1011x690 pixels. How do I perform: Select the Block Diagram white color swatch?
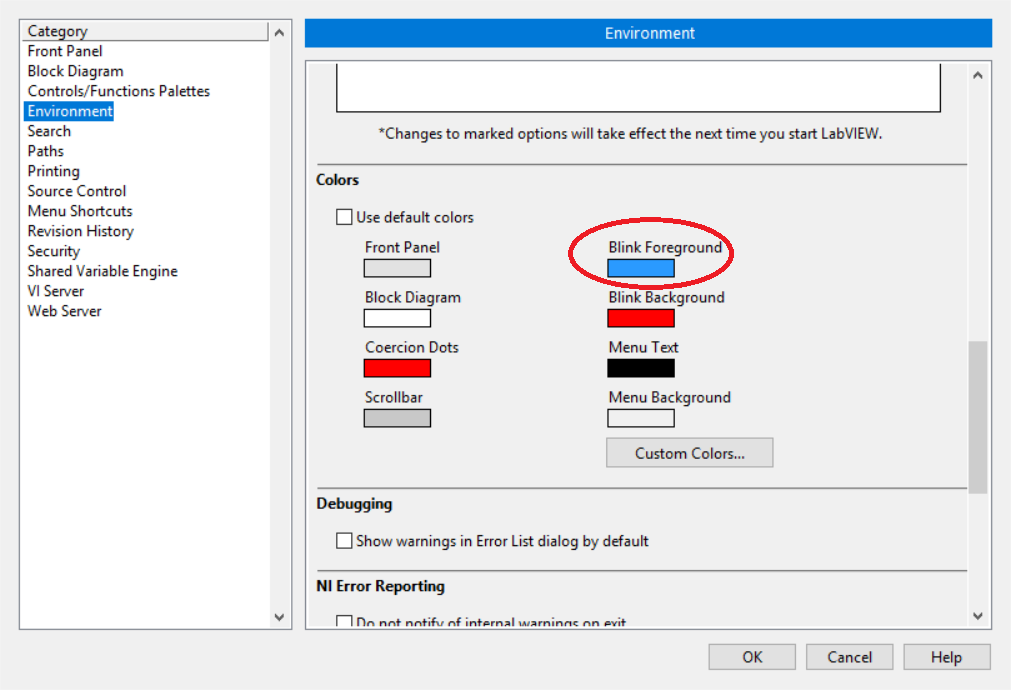pos(397,318)
